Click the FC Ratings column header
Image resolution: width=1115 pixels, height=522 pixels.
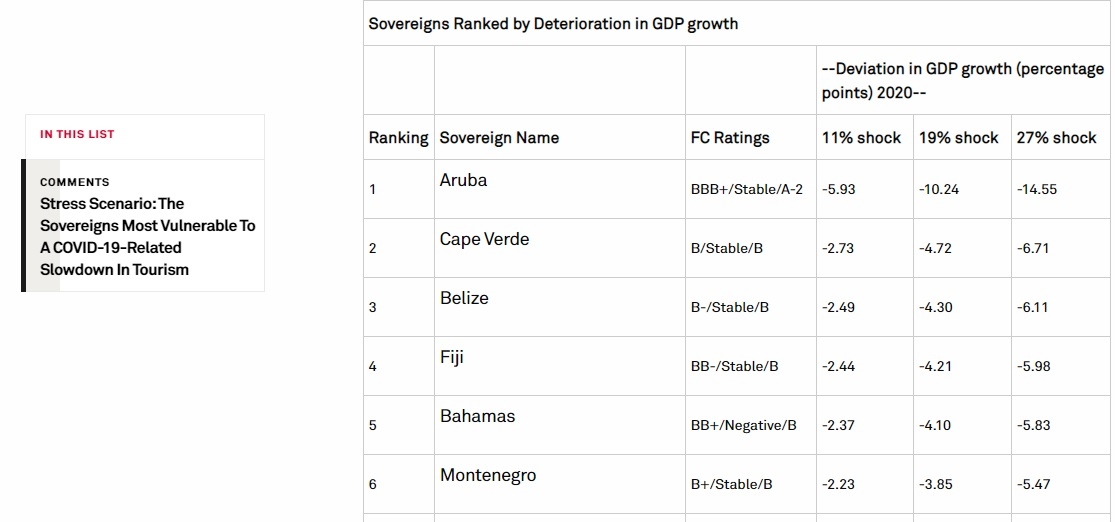tap(730, 138)
